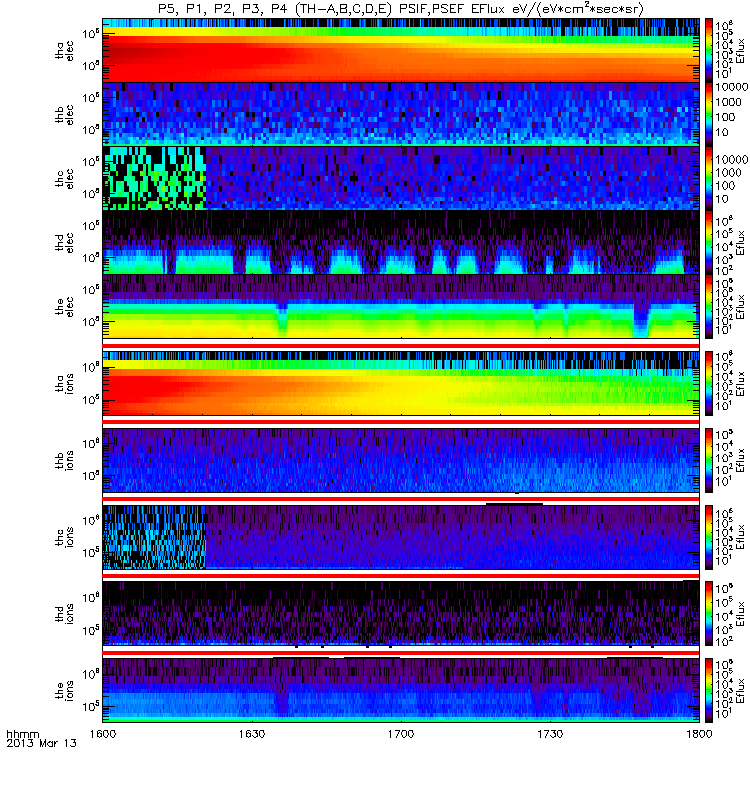Click the 'tha ions' y-axis label
Screen dimensions: 750x800
click(x=65, y=384)
